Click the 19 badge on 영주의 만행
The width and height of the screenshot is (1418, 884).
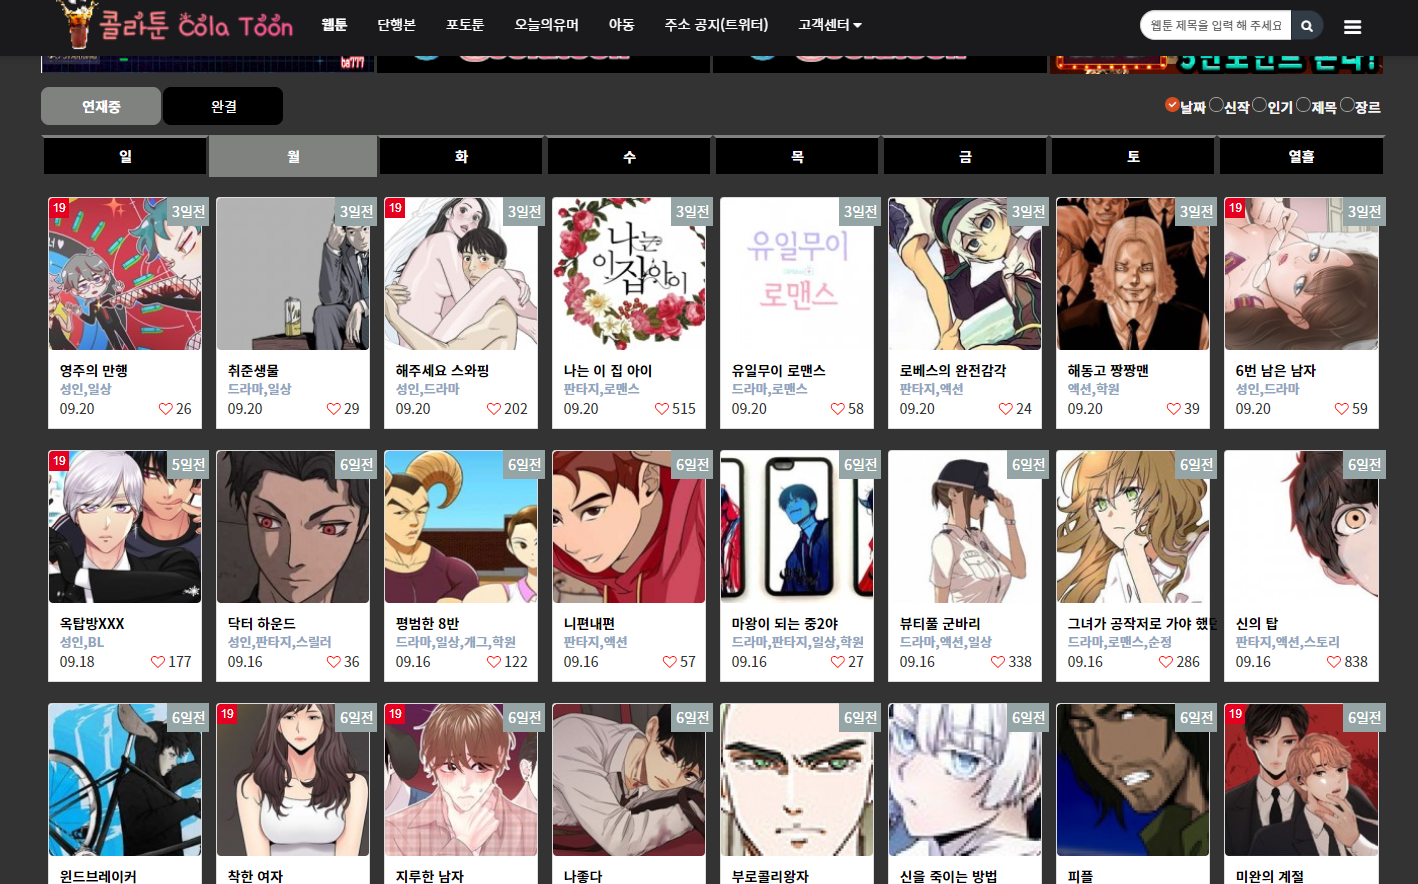click(x=59, y=208)
